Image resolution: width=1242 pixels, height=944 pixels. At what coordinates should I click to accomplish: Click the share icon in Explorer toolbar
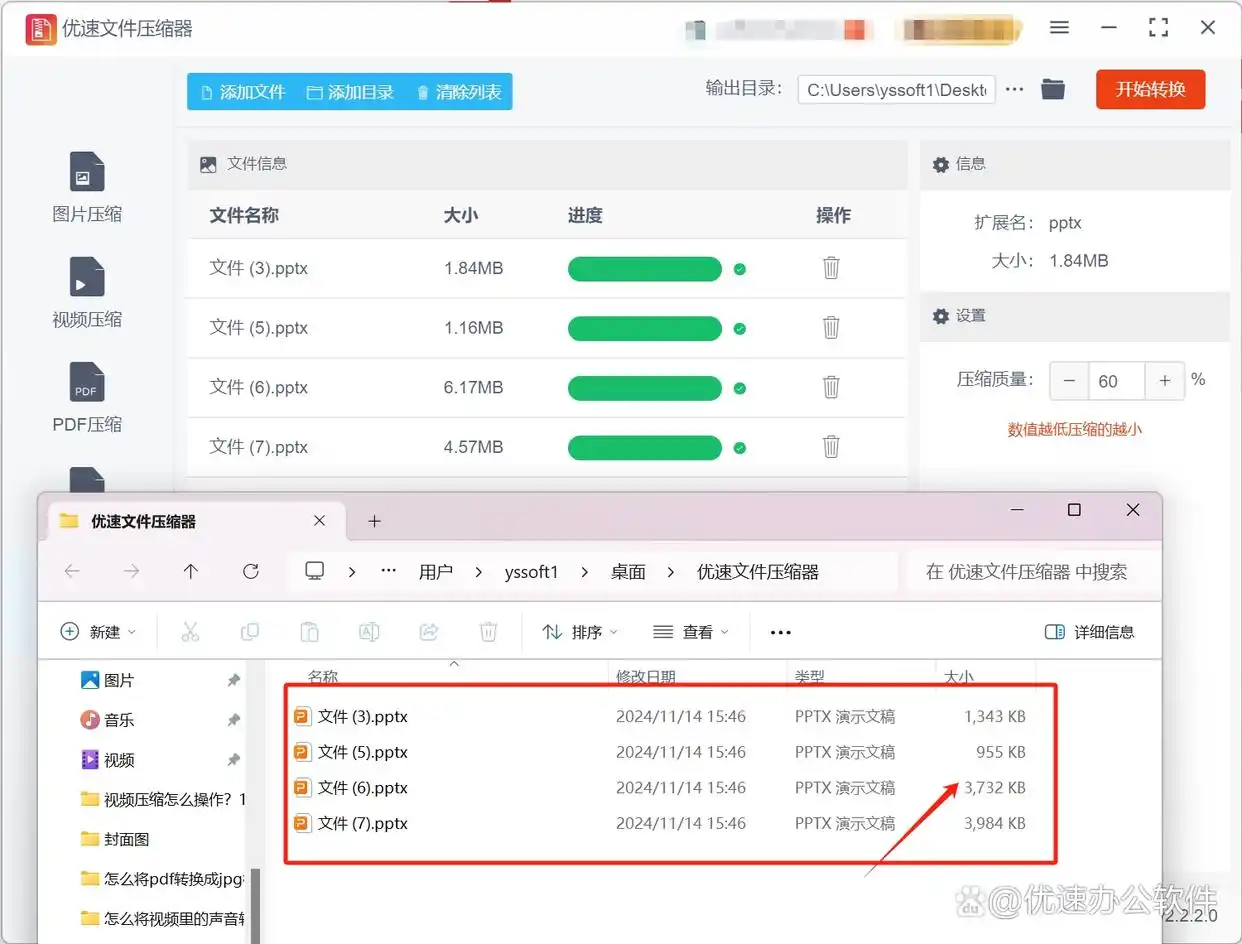[428, 631]
